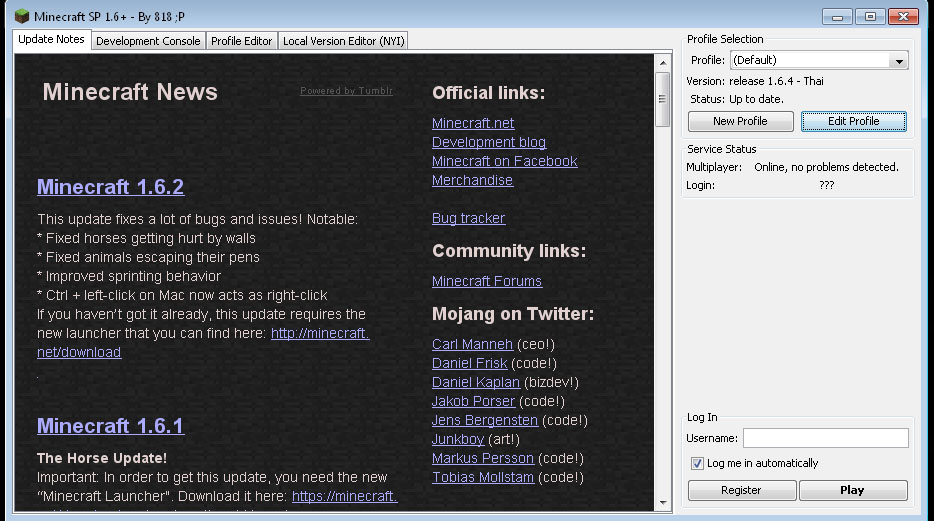Screen dimensions: 934x521
Task: Open the Local Version Editor (NYI) tab
Action: (x=344, y=40)
